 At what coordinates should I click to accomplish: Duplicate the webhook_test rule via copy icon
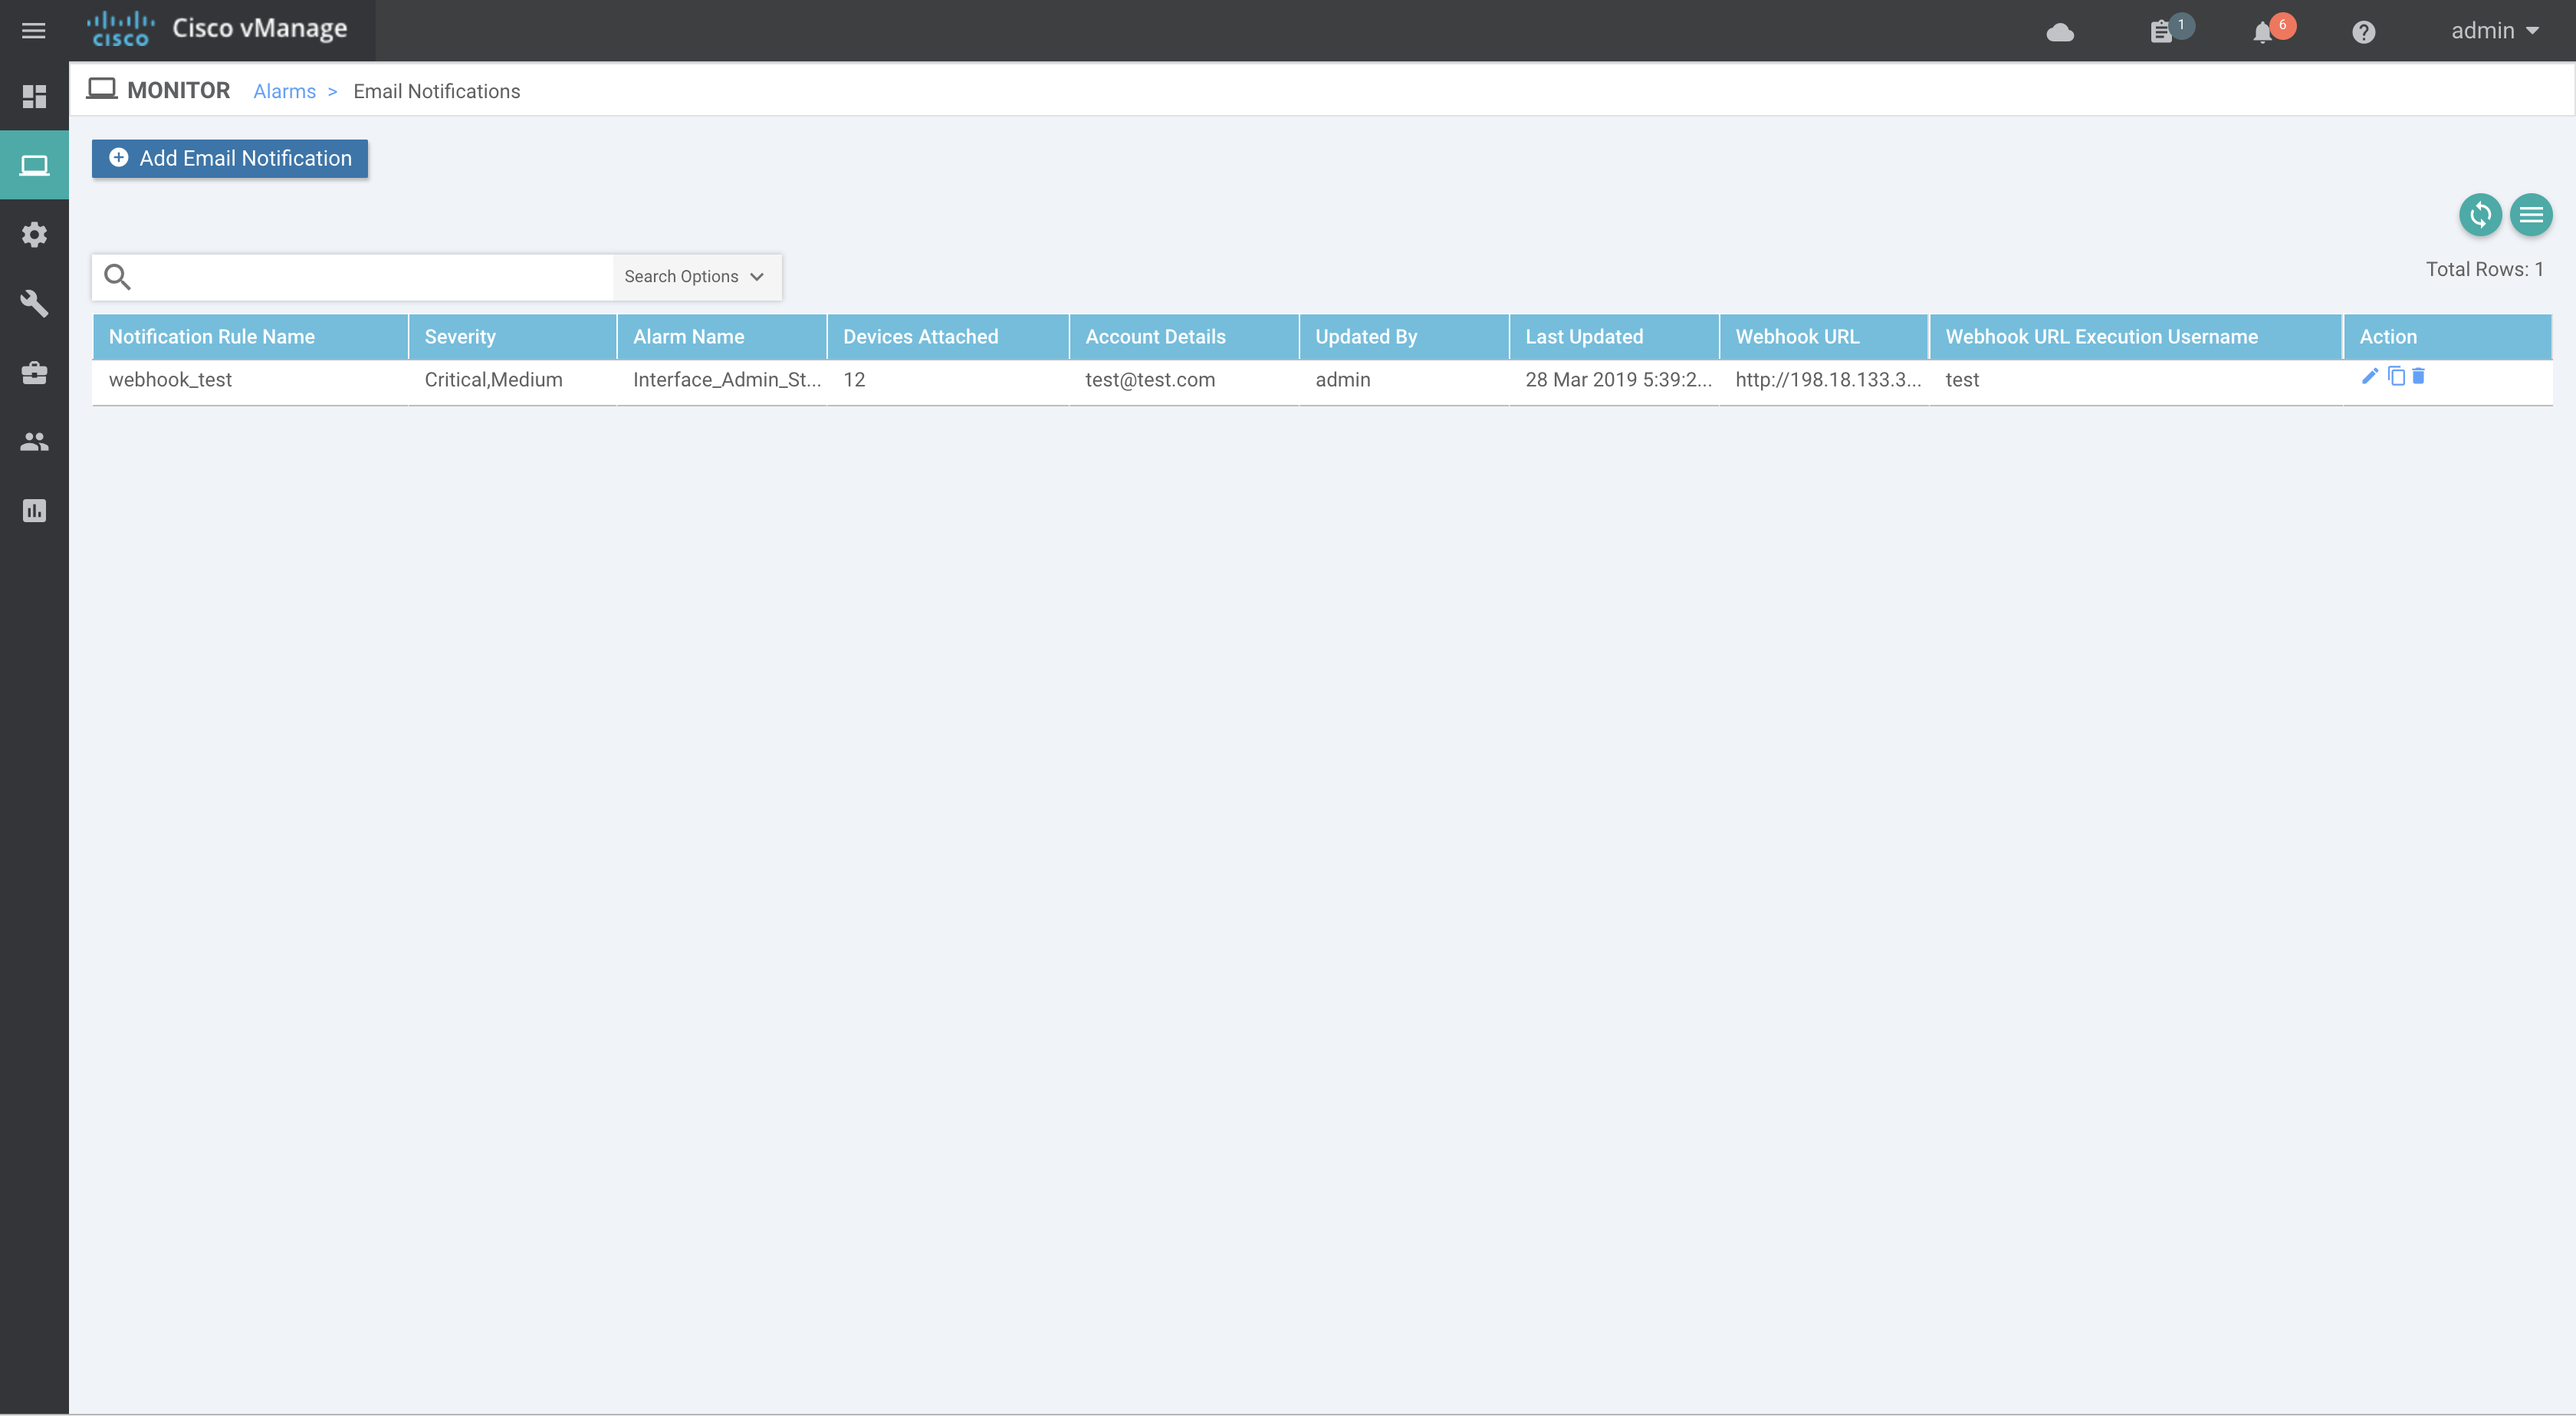(2395, 376)
